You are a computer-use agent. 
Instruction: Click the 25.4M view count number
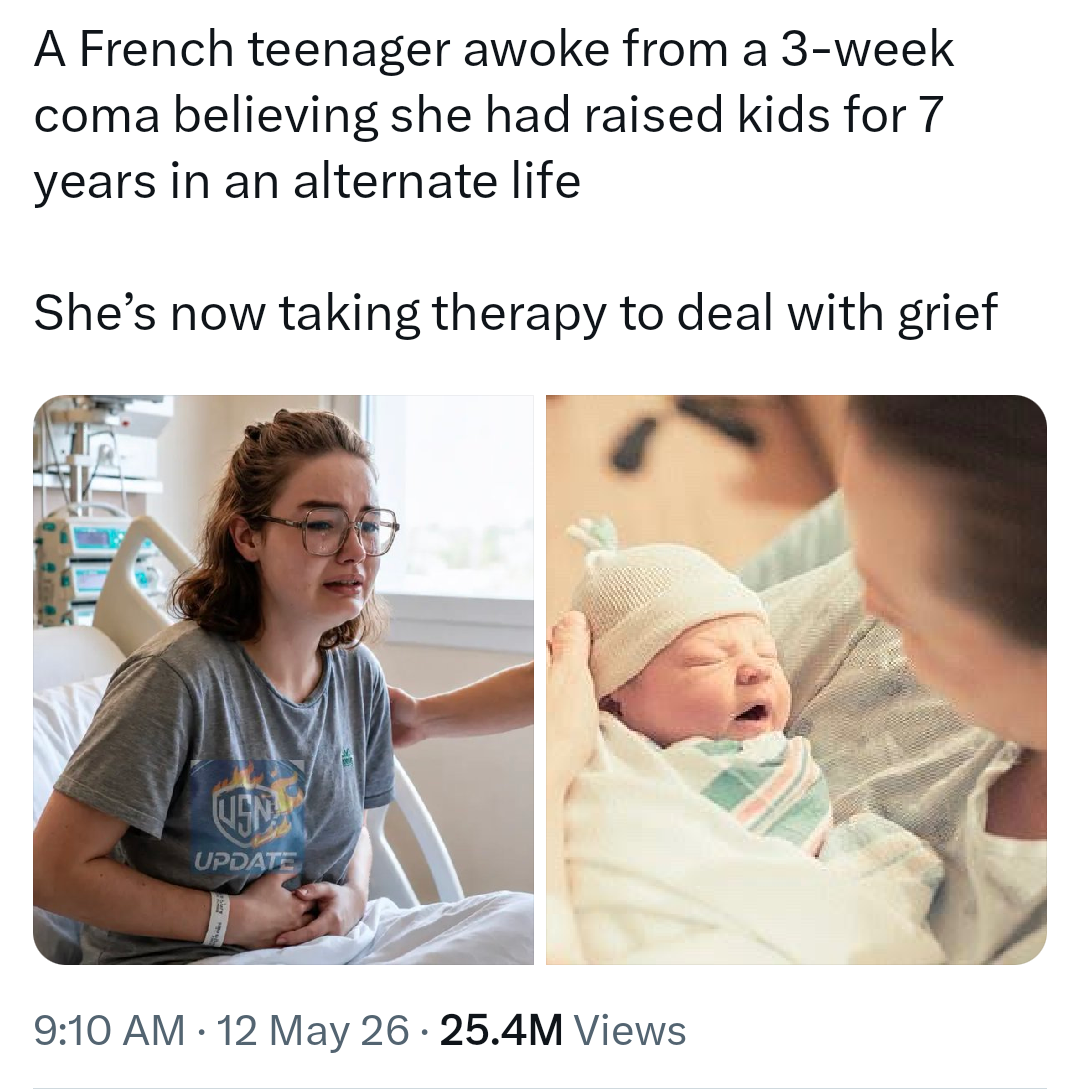501,1030
